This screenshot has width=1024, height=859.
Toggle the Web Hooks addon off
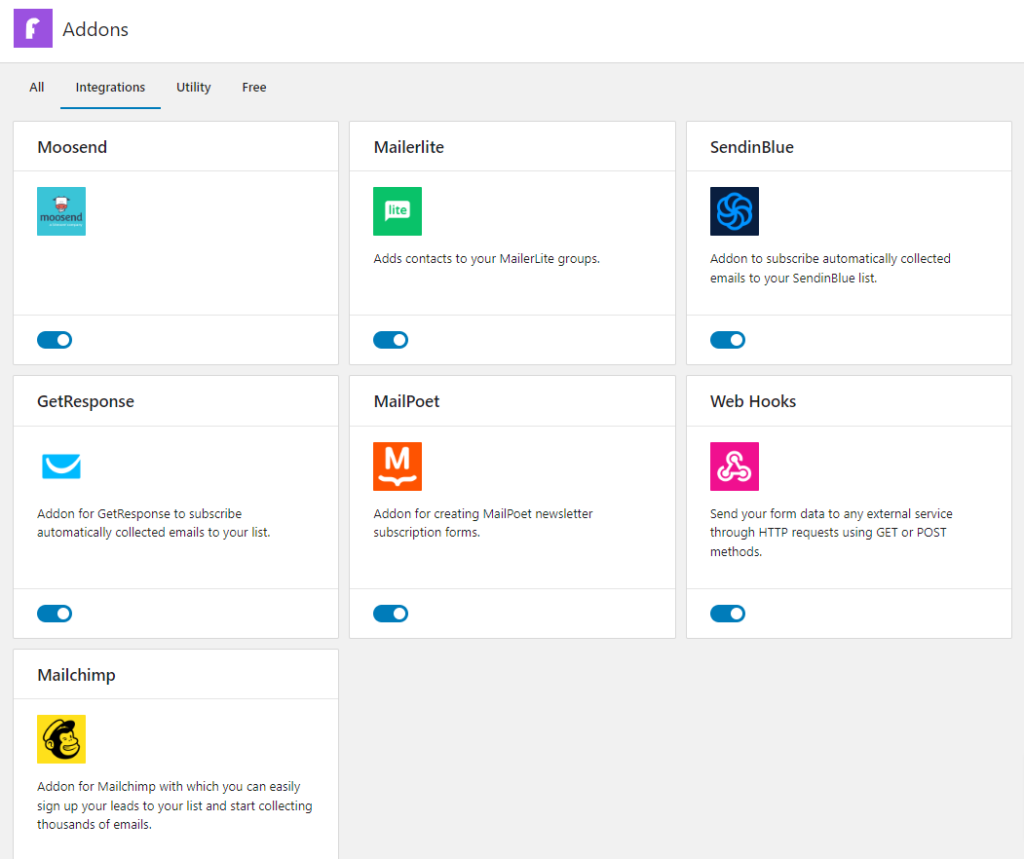point(728,613)
